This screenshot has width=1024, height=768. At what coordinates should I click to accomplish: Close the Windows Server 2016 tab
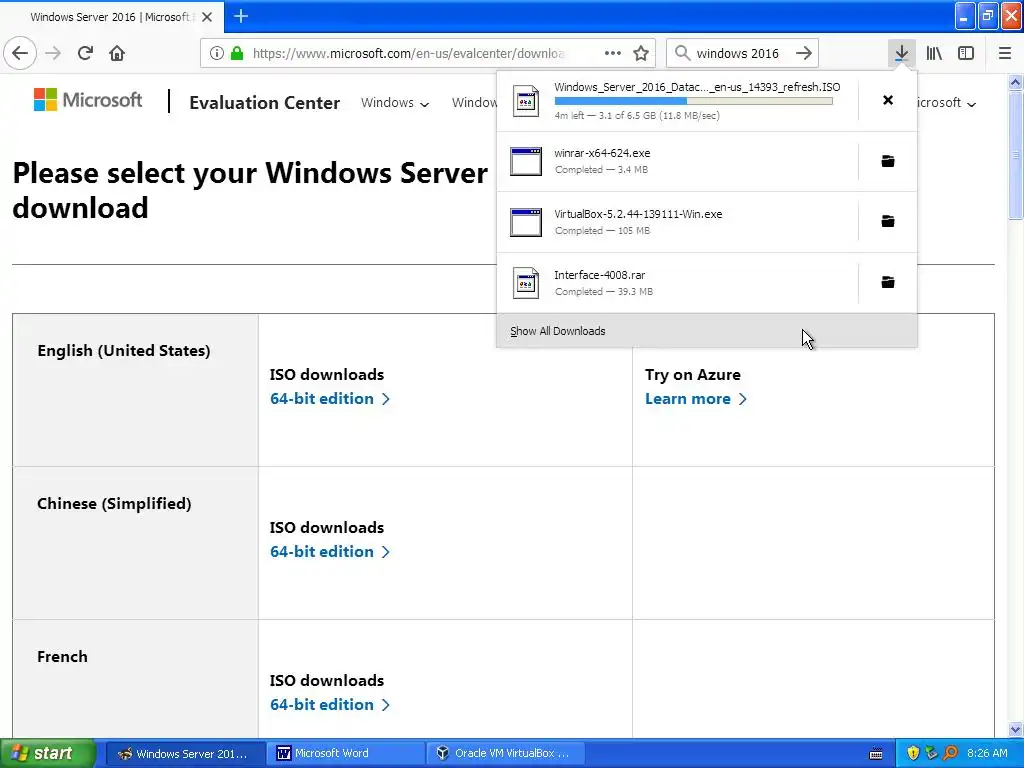click(x=207, y=17)
